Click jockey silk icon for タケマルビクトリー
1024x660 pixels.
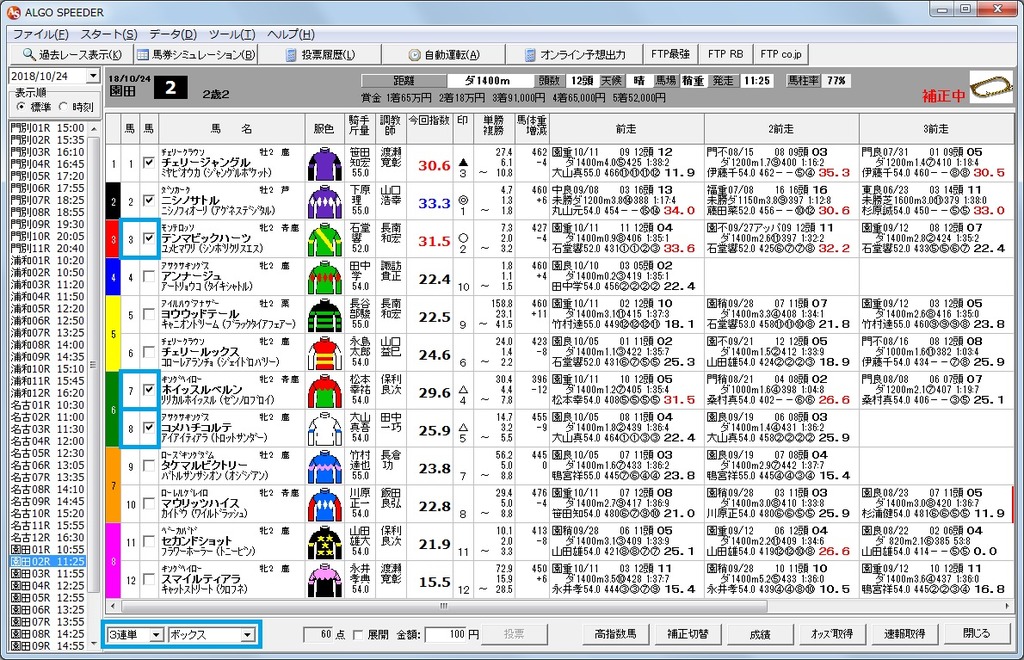click(325, 467)
